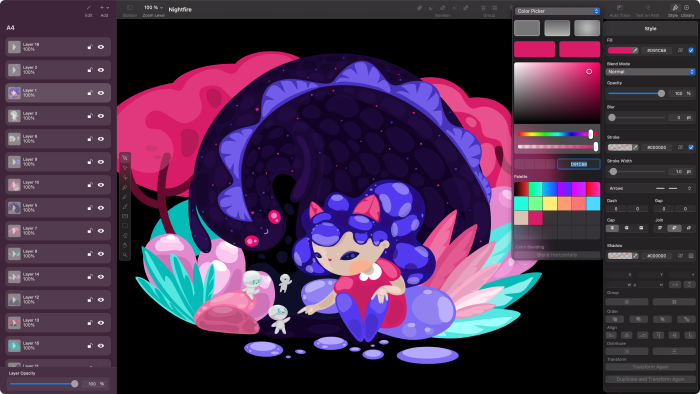
Task: Open the Add layer dropdown arrow
Action: 108,8
